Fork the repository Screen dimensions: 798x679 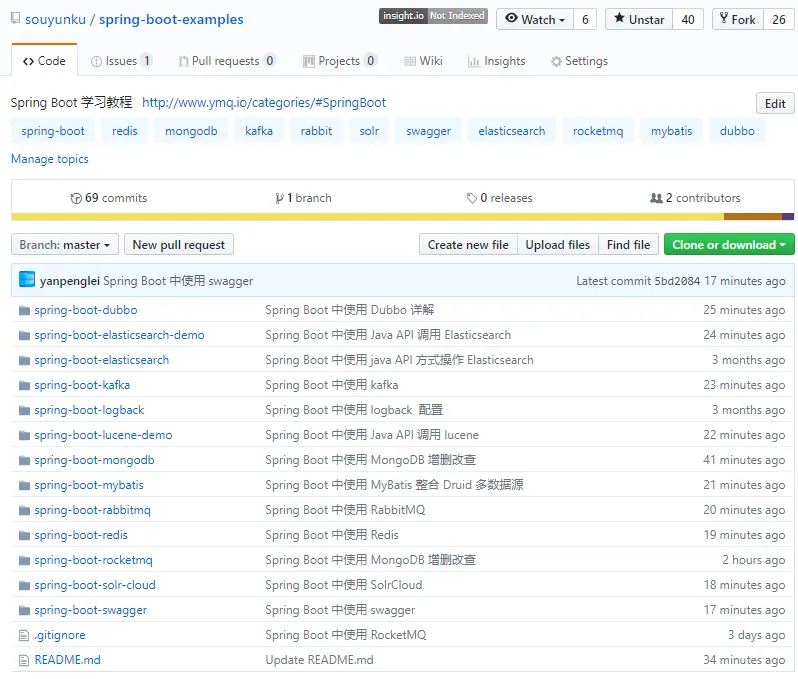pos(738,19)
